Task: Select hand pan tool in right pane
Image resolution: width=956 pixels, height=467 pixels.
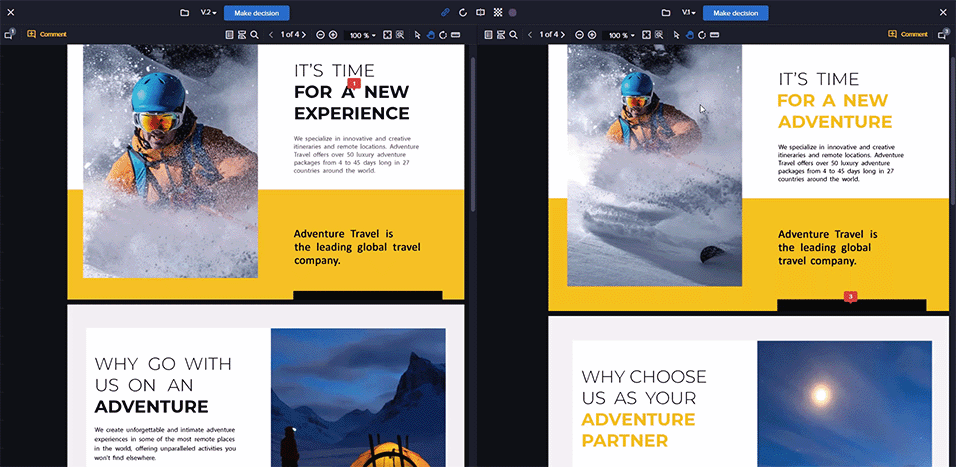Action: 690,35
